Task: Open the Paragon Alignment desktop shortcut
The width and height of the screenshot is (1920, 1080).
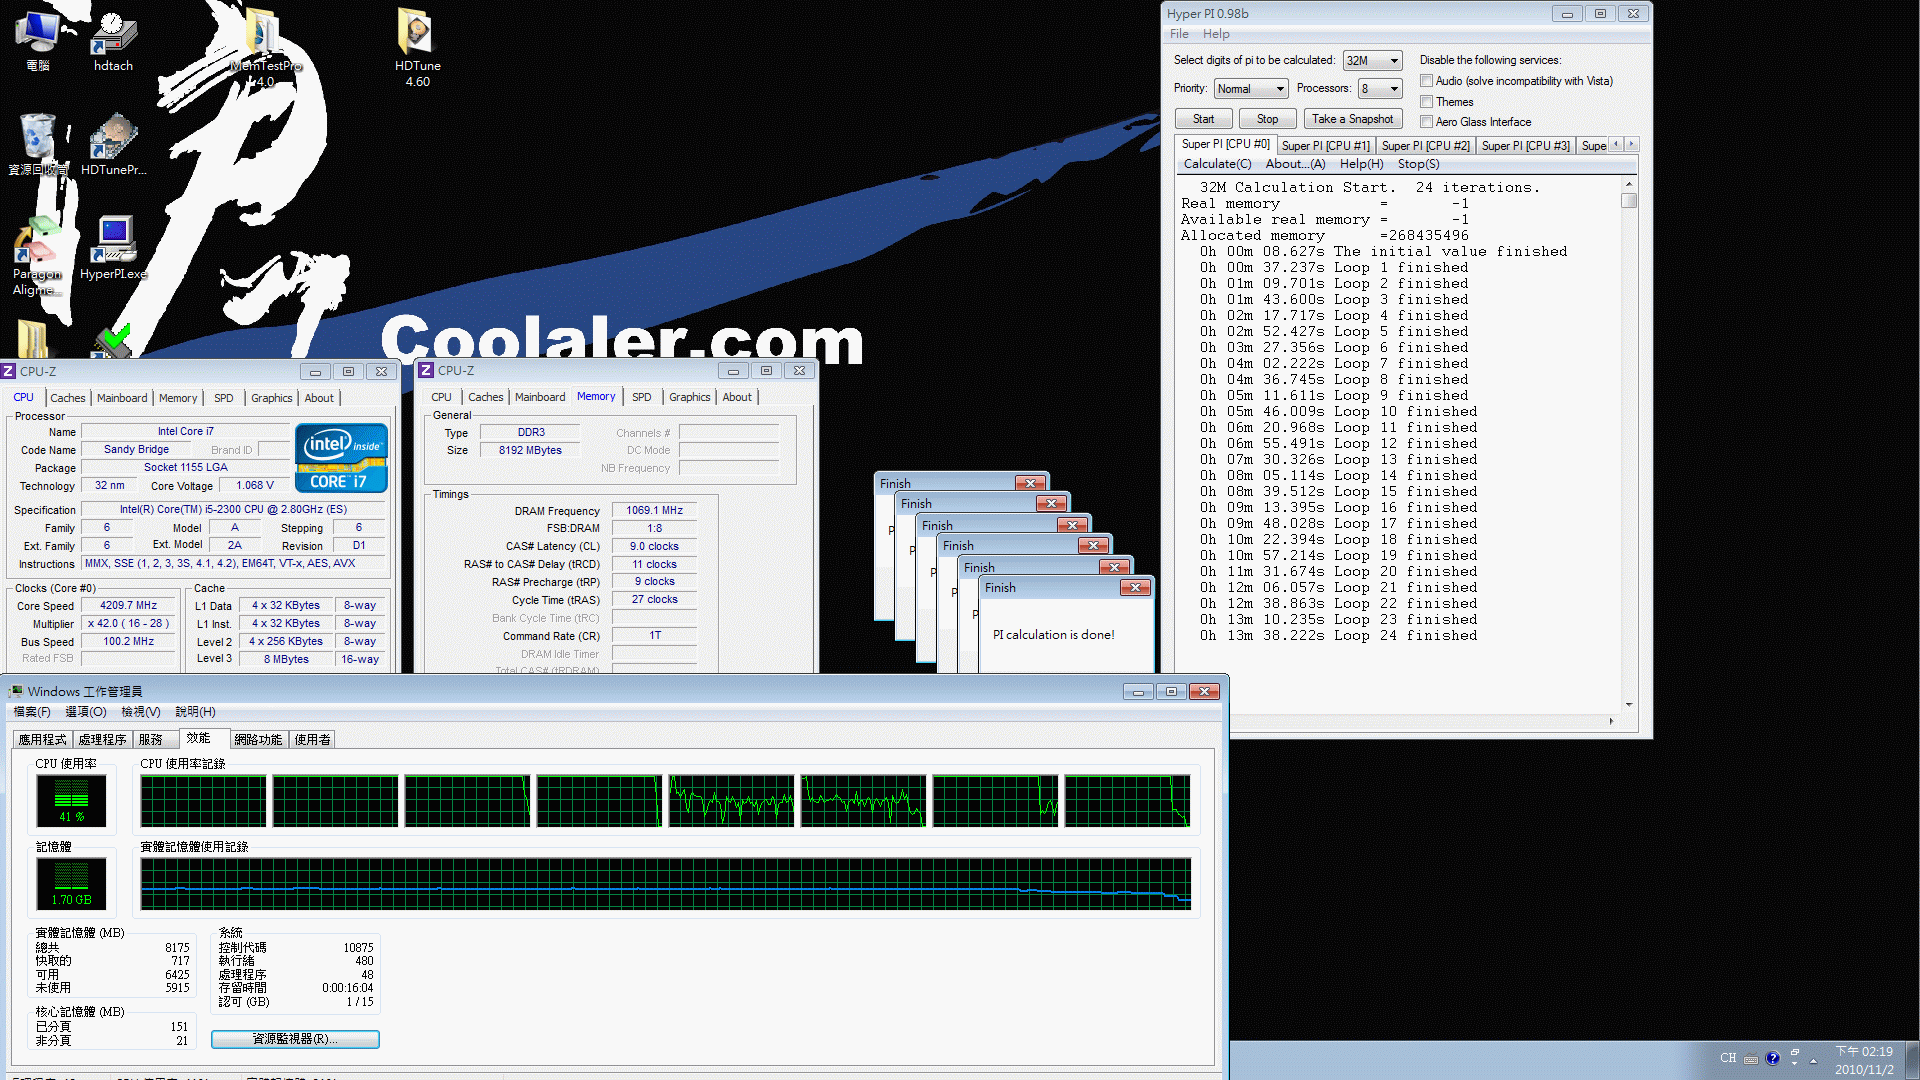Action: click(38, 256)
